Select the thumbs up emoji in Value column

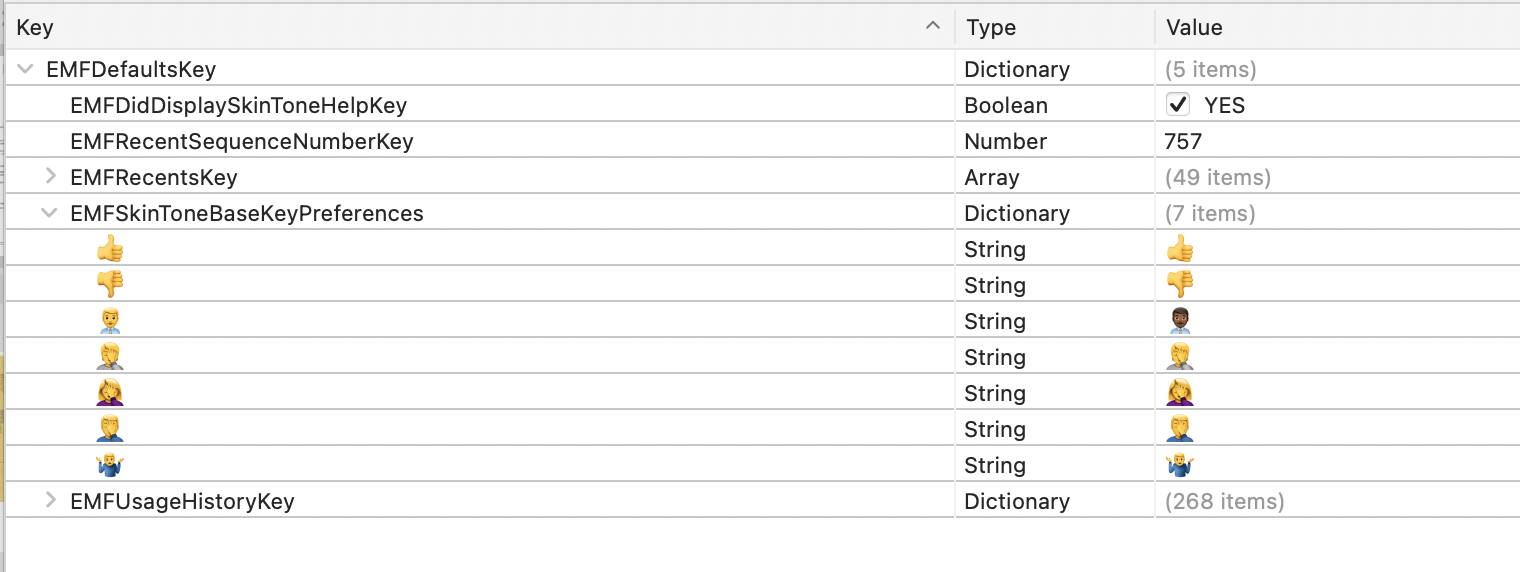click(1180, 249)
